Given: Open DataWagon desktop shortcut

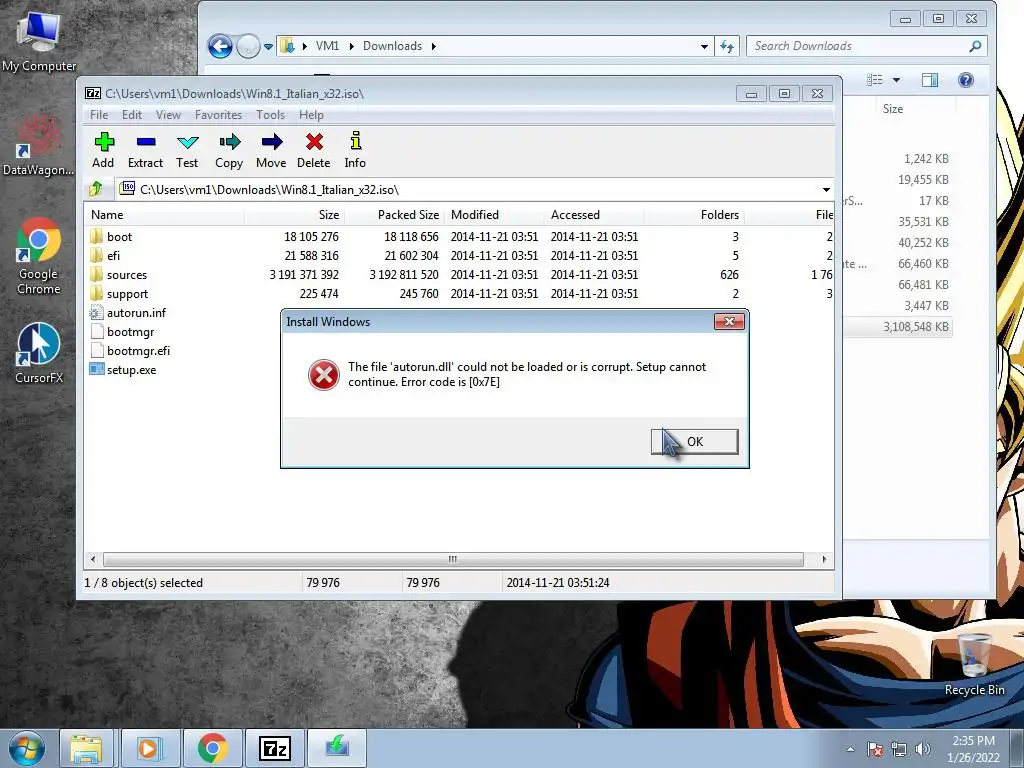Looking at the screenshot, I should [39, 145].
